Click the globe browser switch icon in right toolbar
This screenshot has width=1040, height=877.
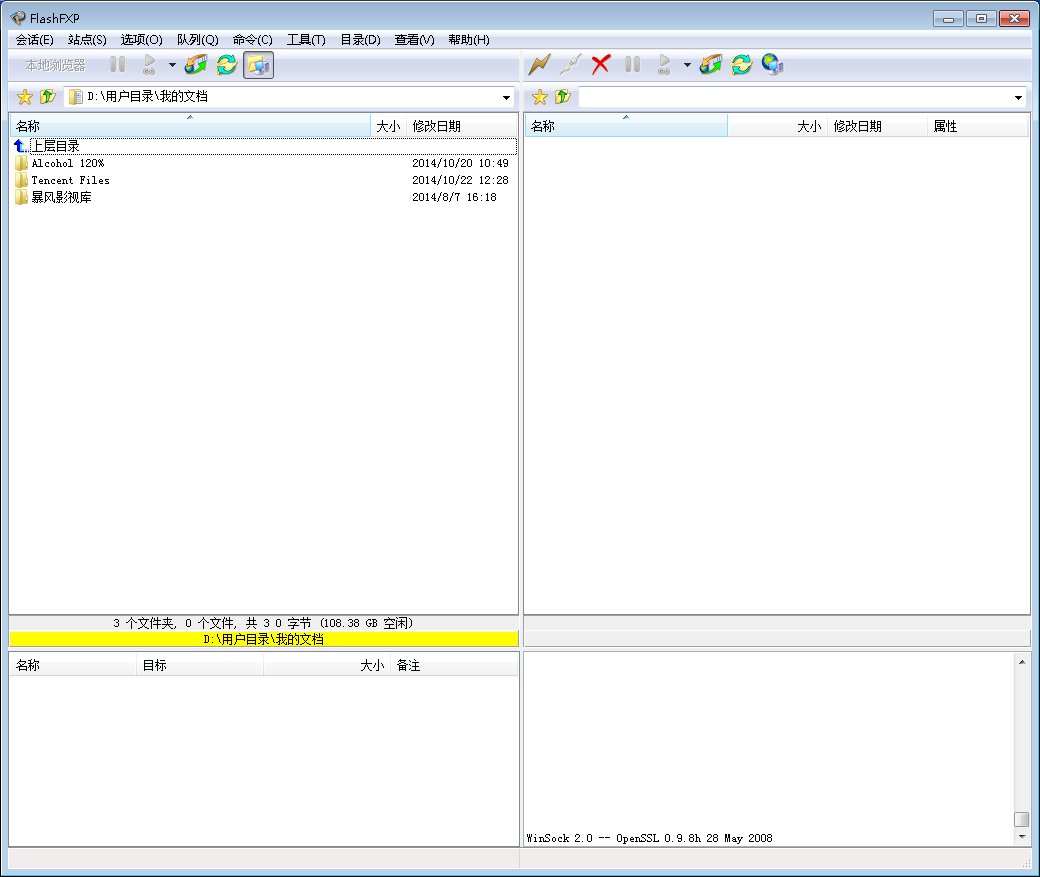pos(773,64)
